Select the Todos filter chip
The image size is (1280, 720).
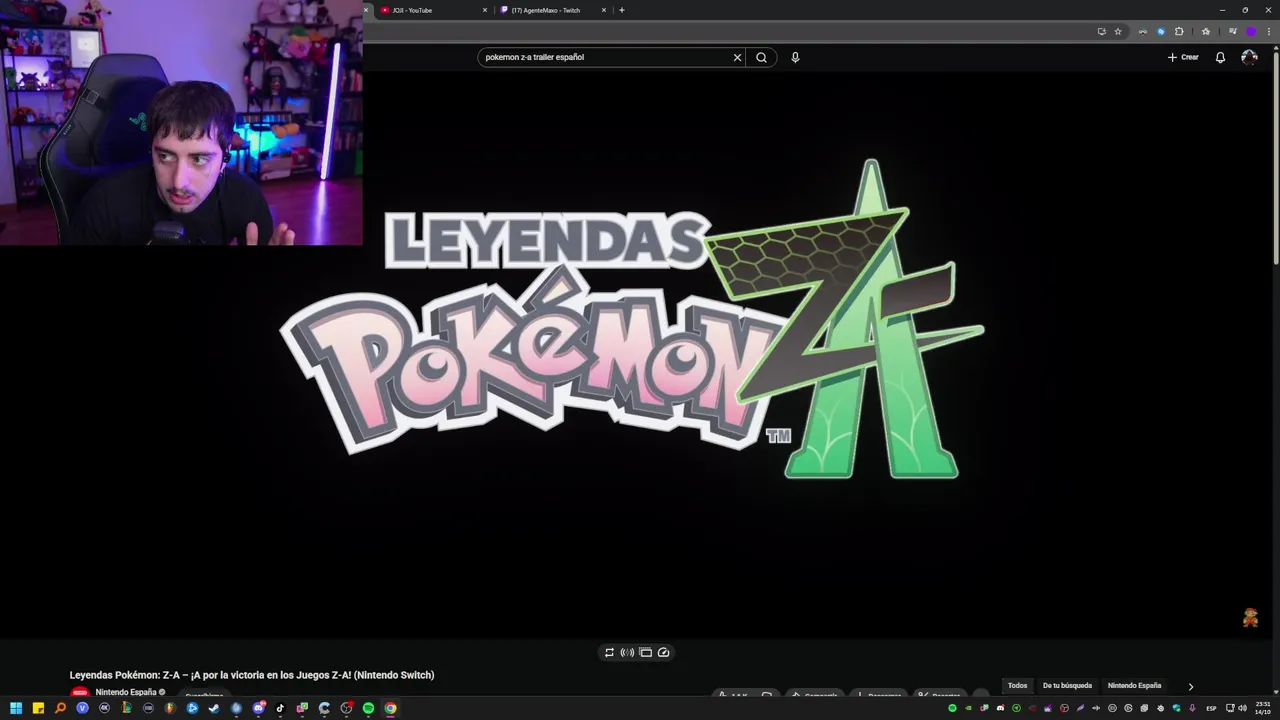pyautogui.click(x=1017, y=686)
